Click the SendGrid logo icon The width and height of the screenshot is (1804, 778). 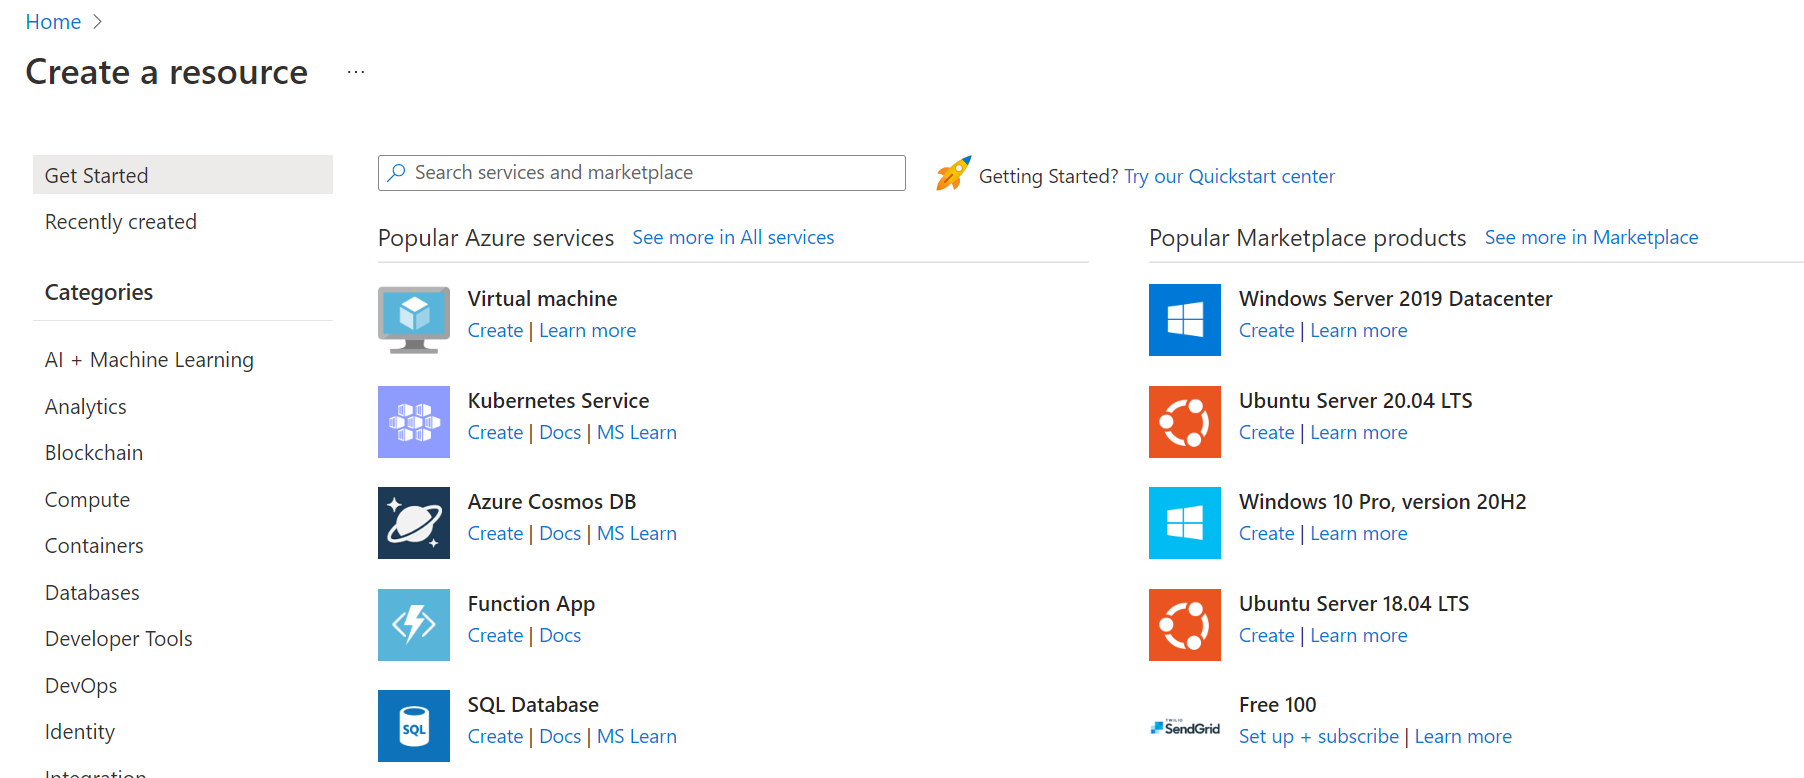(x=1185, y=727)
